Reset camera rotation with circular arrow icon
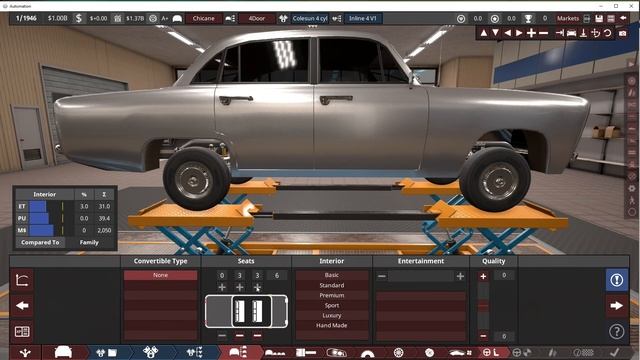The width and height of the screenshot is (640, 360). pyautogui.click(x=608, y=33)
